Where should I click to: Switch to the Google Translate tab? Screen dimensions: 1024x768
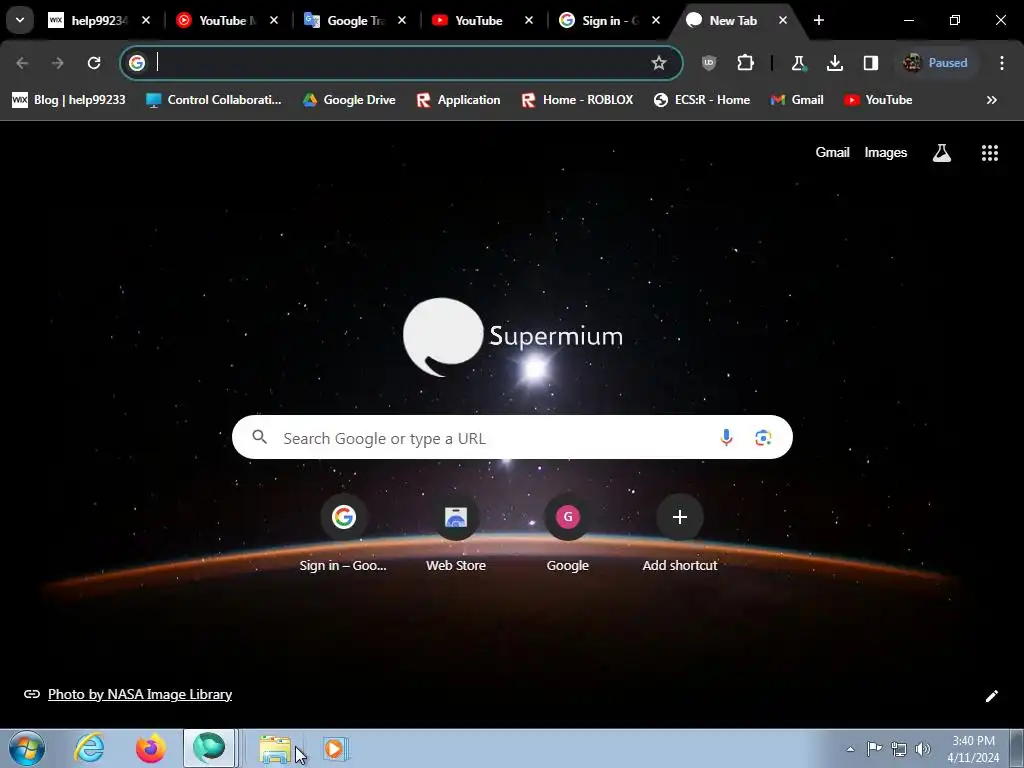tap(355, 20)
